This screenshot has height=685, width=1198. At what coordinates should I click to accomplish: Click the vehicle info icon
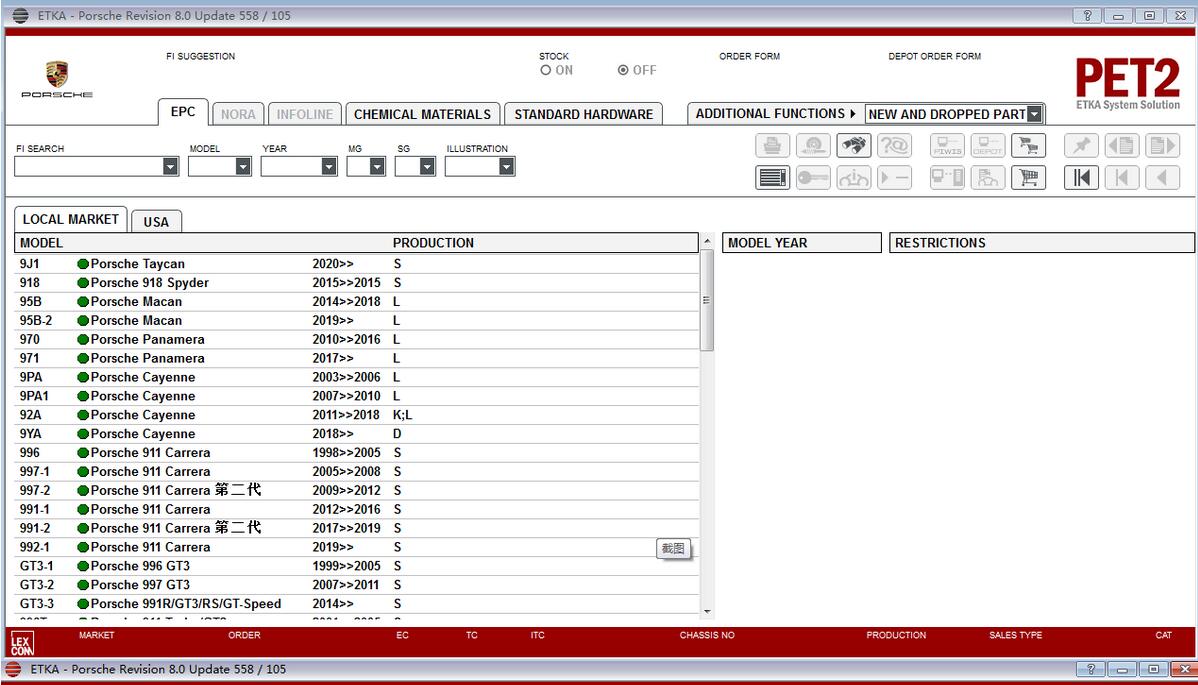pyautogui.click(x=853, y=178)
